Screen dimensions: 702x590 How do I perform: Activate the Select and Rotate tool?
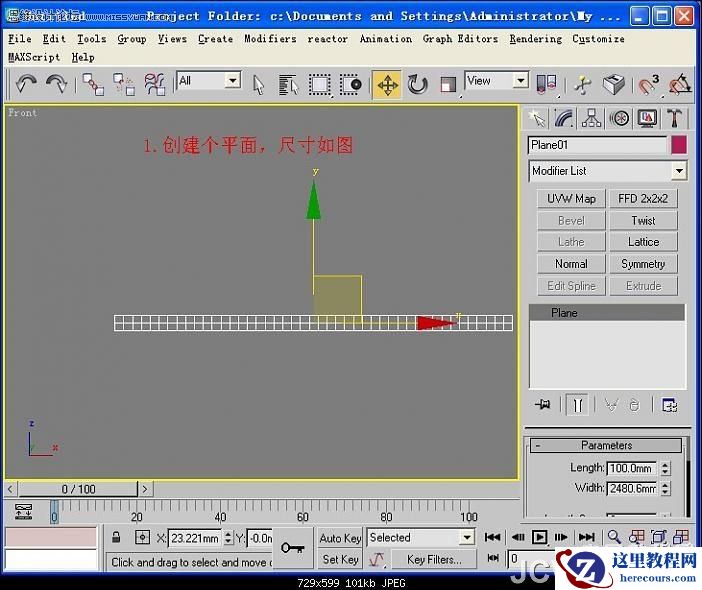tap(417, 84)
